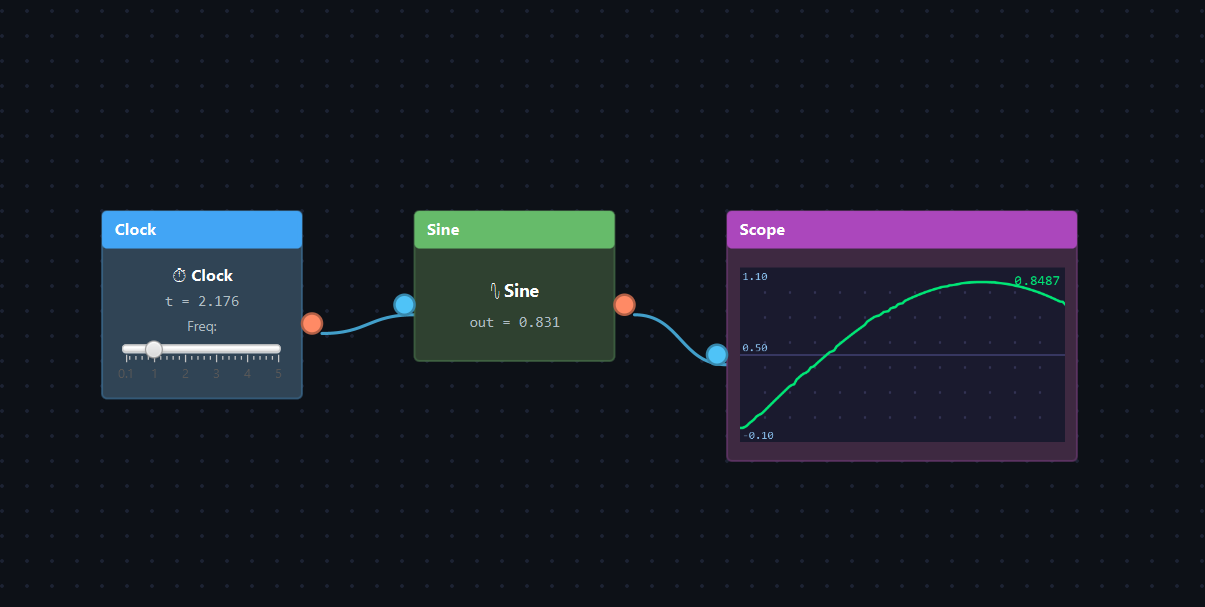Click the Sine node's blue input port
The height and width of the screenshot is (607, 1205).
[x=404, y=304]
